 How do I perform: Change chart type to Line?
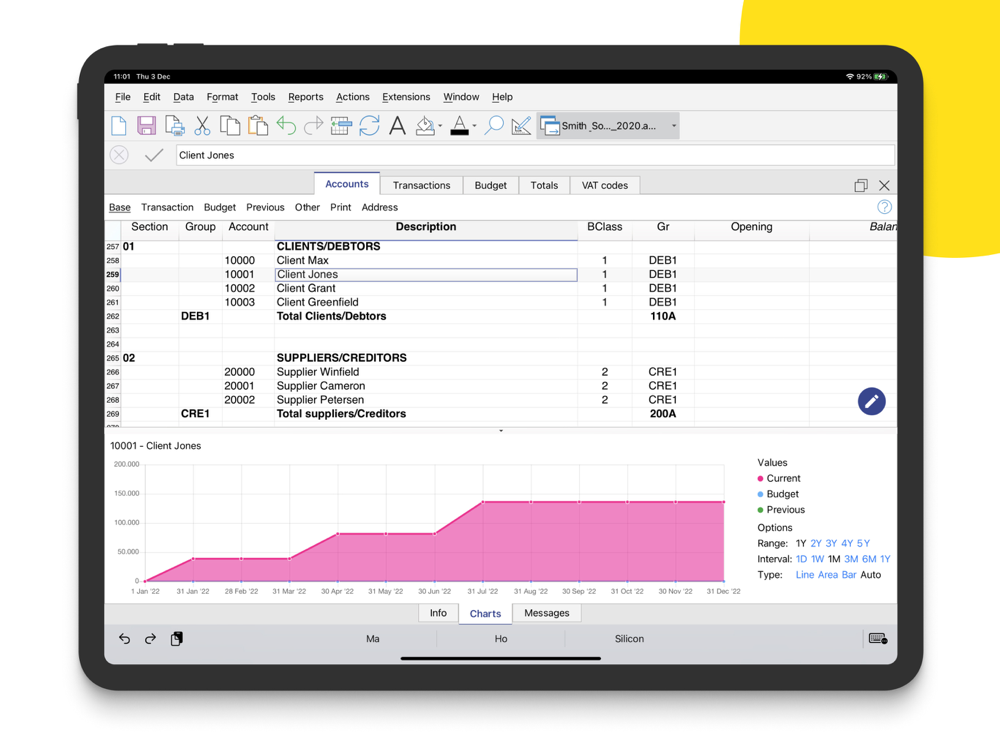(x=805, y=575)
